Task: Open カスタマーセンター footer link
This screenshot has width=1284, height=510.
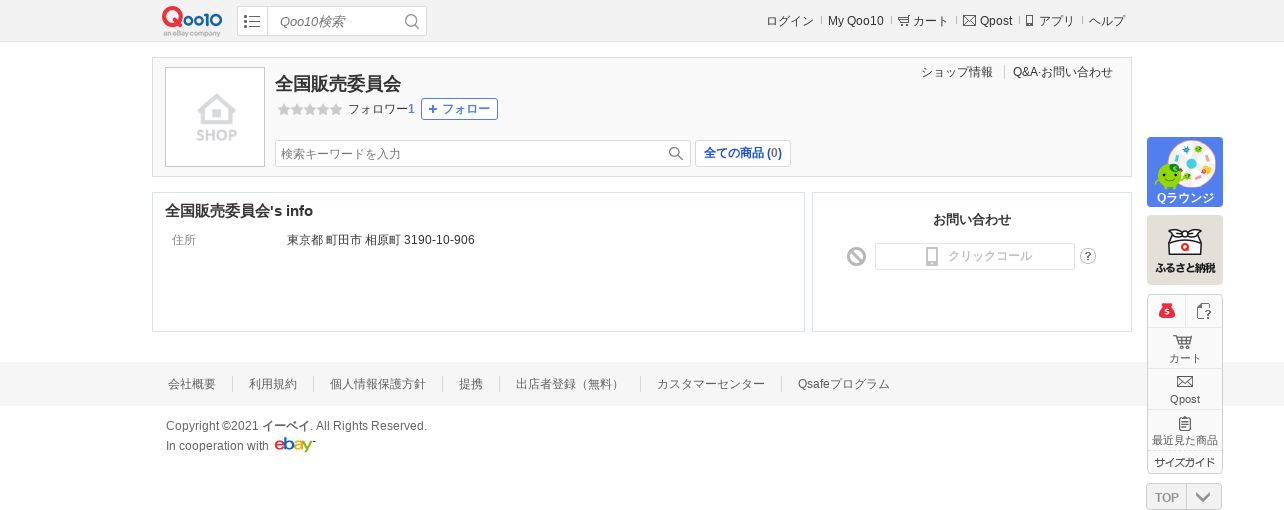Action: coord(711,384)
